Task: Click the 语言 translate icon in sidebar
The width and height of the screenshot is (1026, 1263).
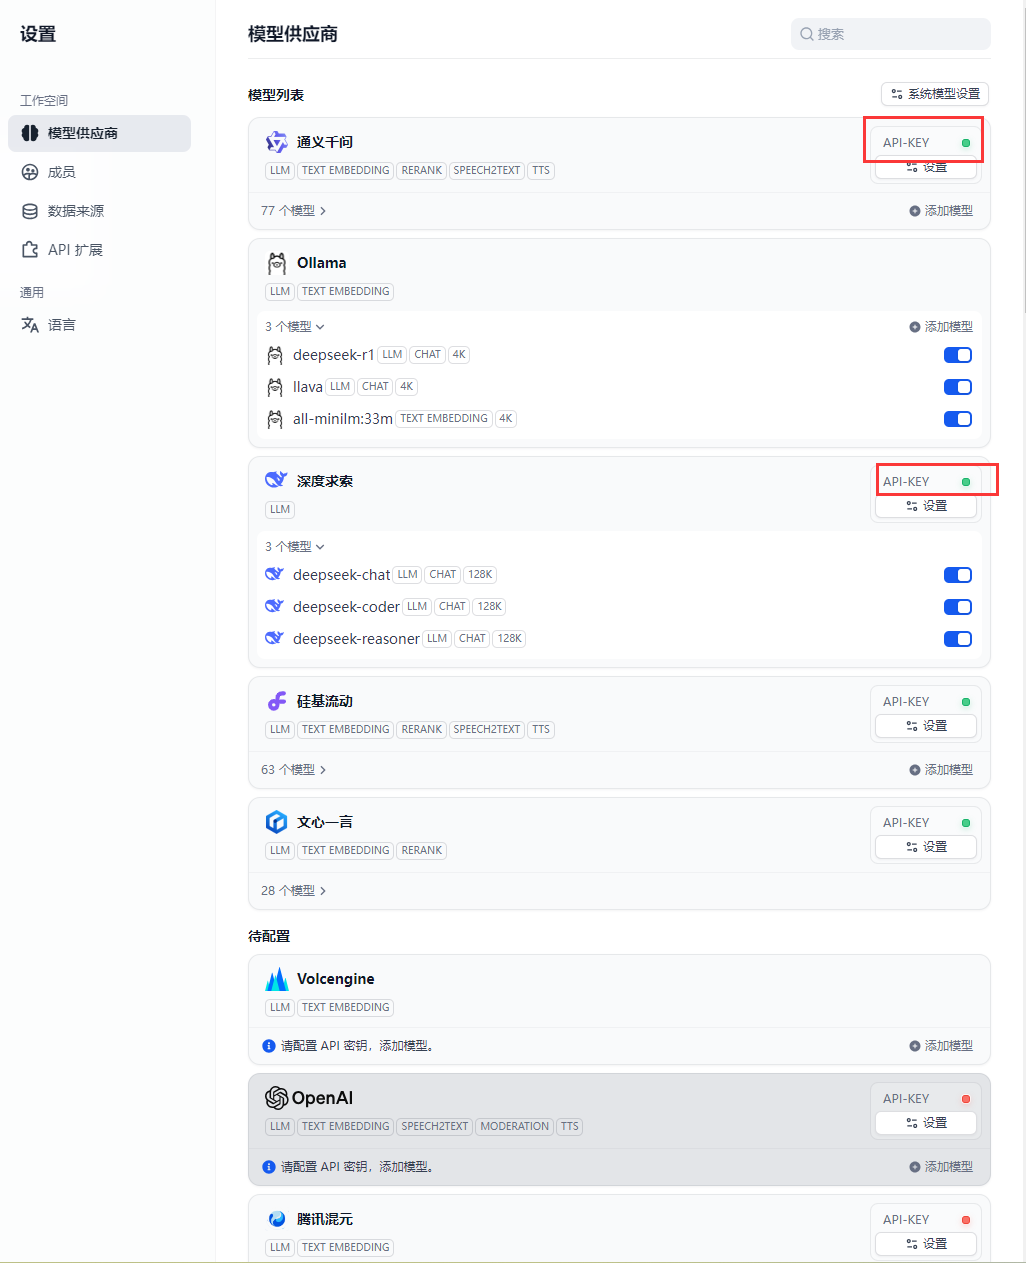Action: point(30,325)
